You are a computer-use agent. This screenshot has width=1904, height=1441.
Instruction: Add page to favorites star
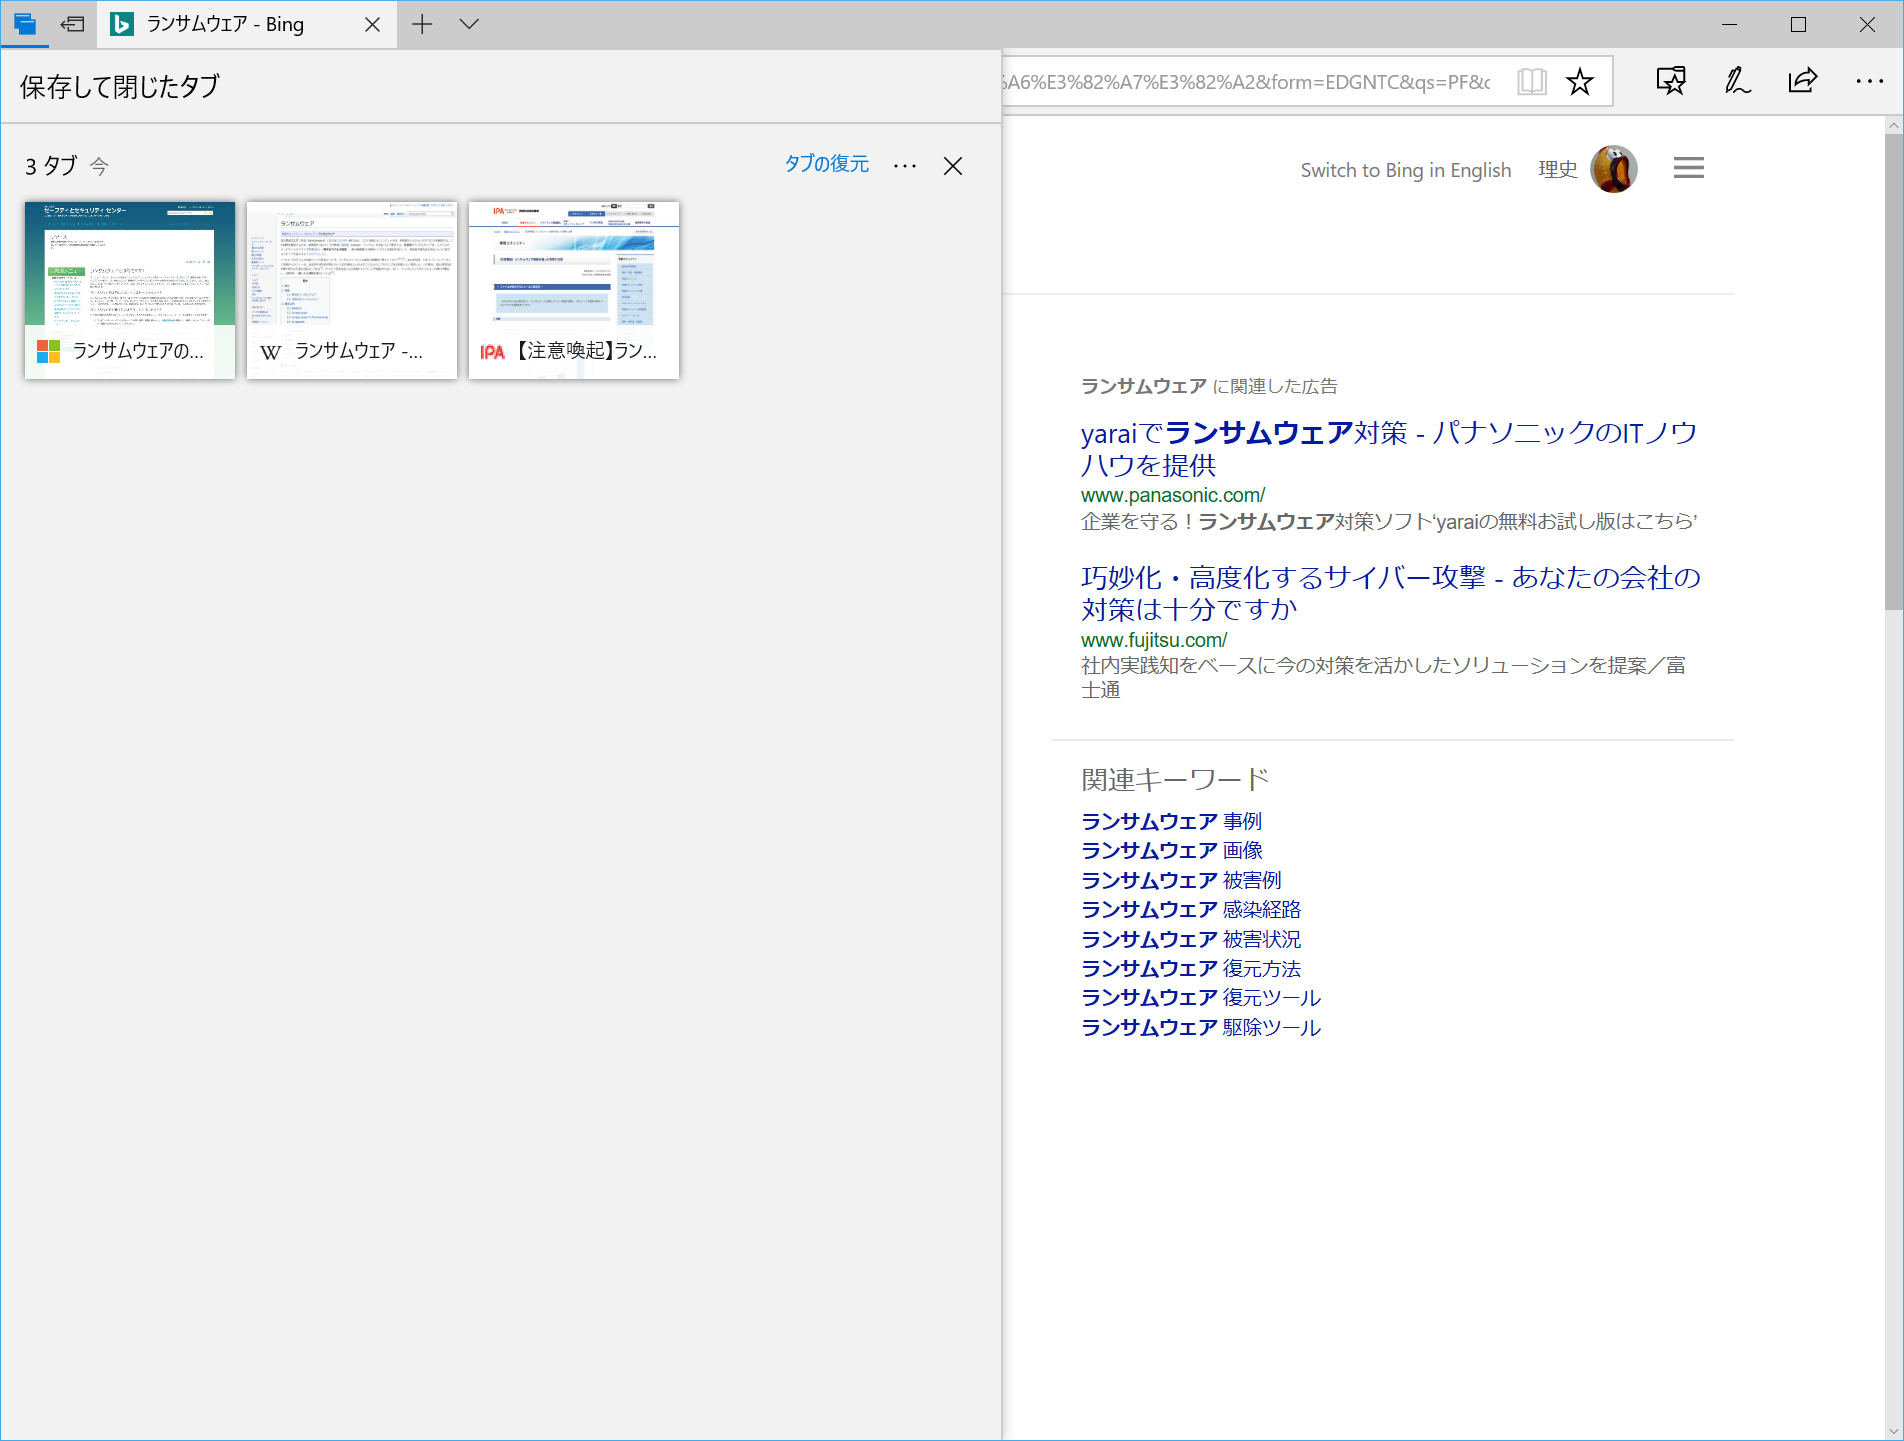pyautogui.click(x=1580, y=82)
